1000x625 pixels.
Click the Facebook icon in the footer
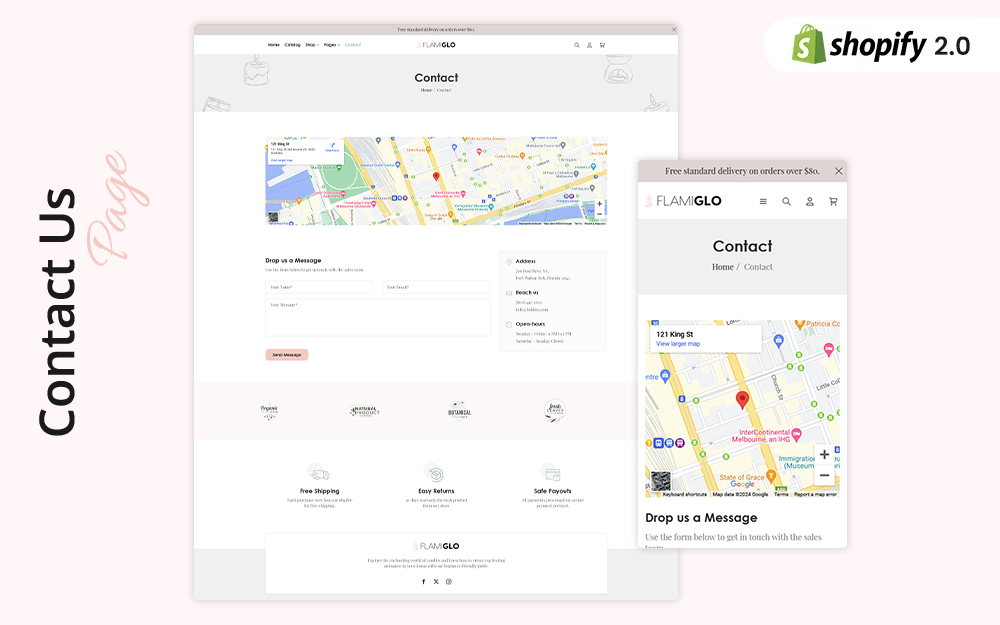pos(423,581)
